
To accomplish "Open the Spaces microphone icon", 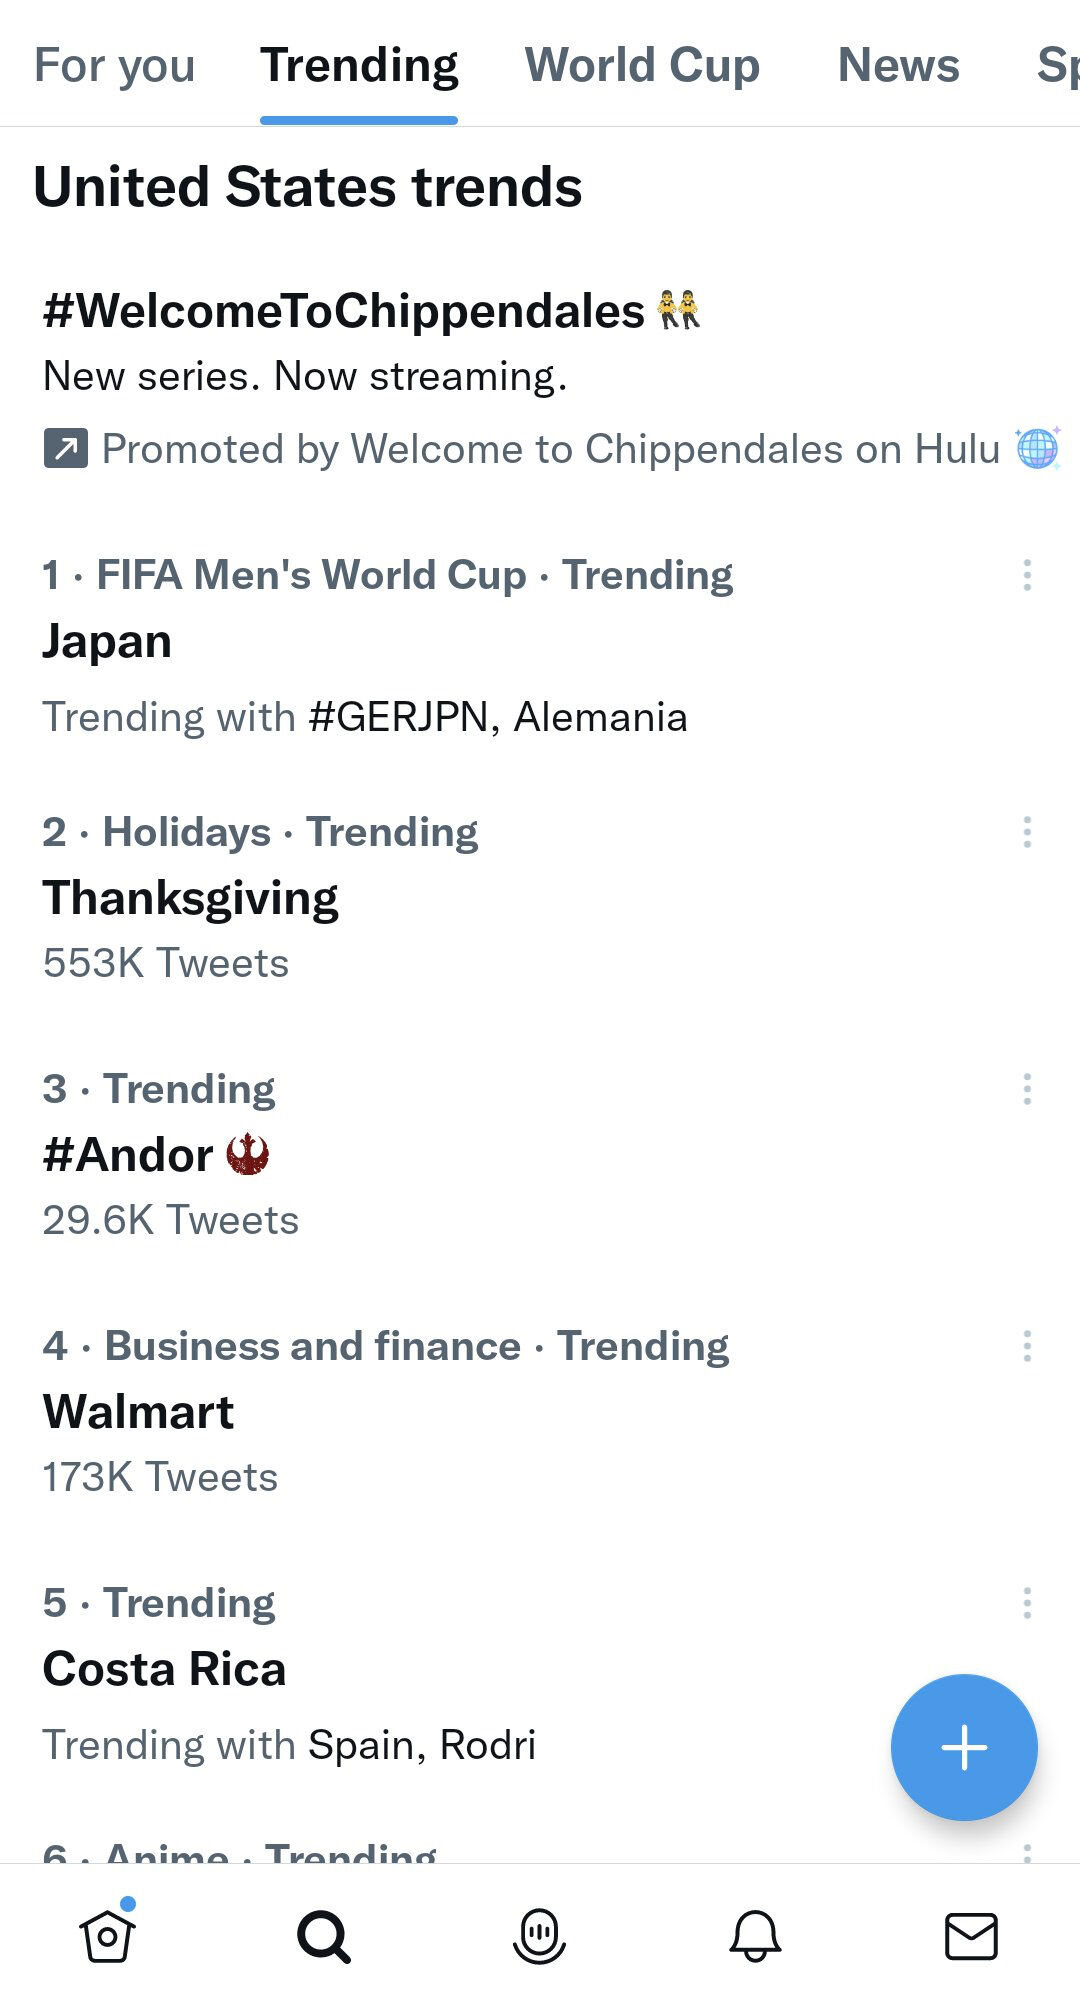I will [x=540, y=1936].
